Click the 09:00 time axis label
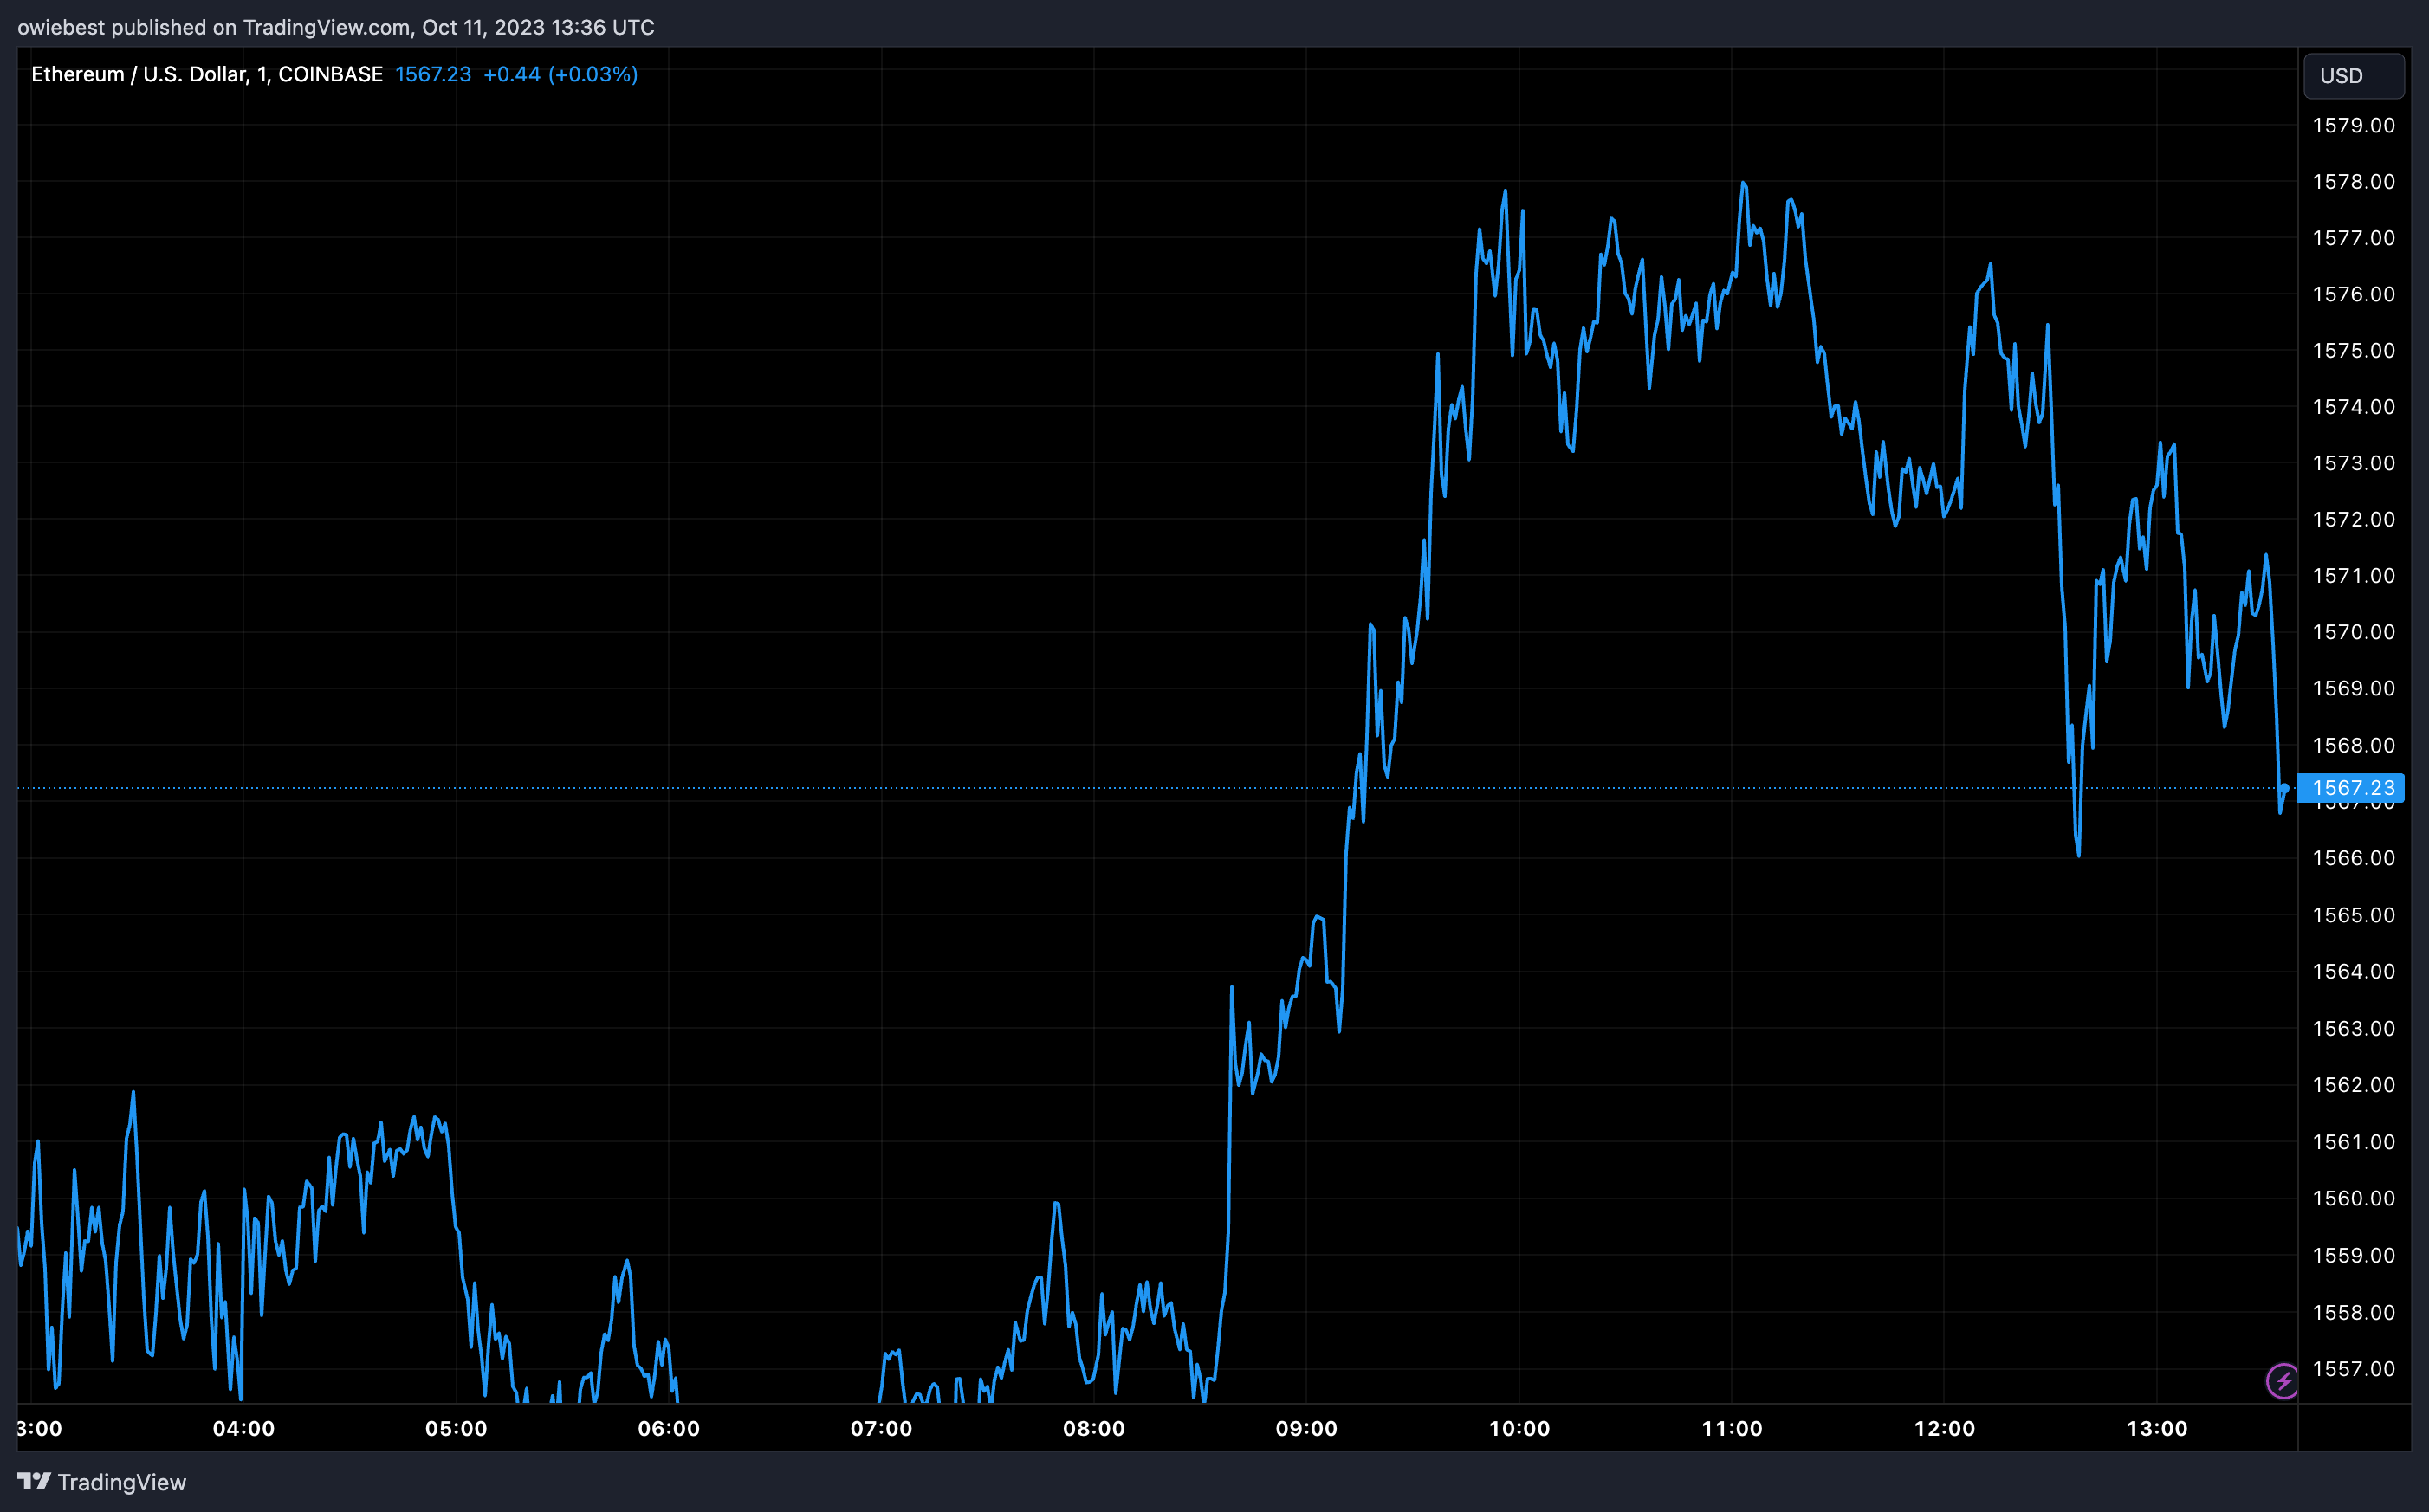Image resolution: width=2429 pixels, height=1512 pixels. click(1306, 1428)
